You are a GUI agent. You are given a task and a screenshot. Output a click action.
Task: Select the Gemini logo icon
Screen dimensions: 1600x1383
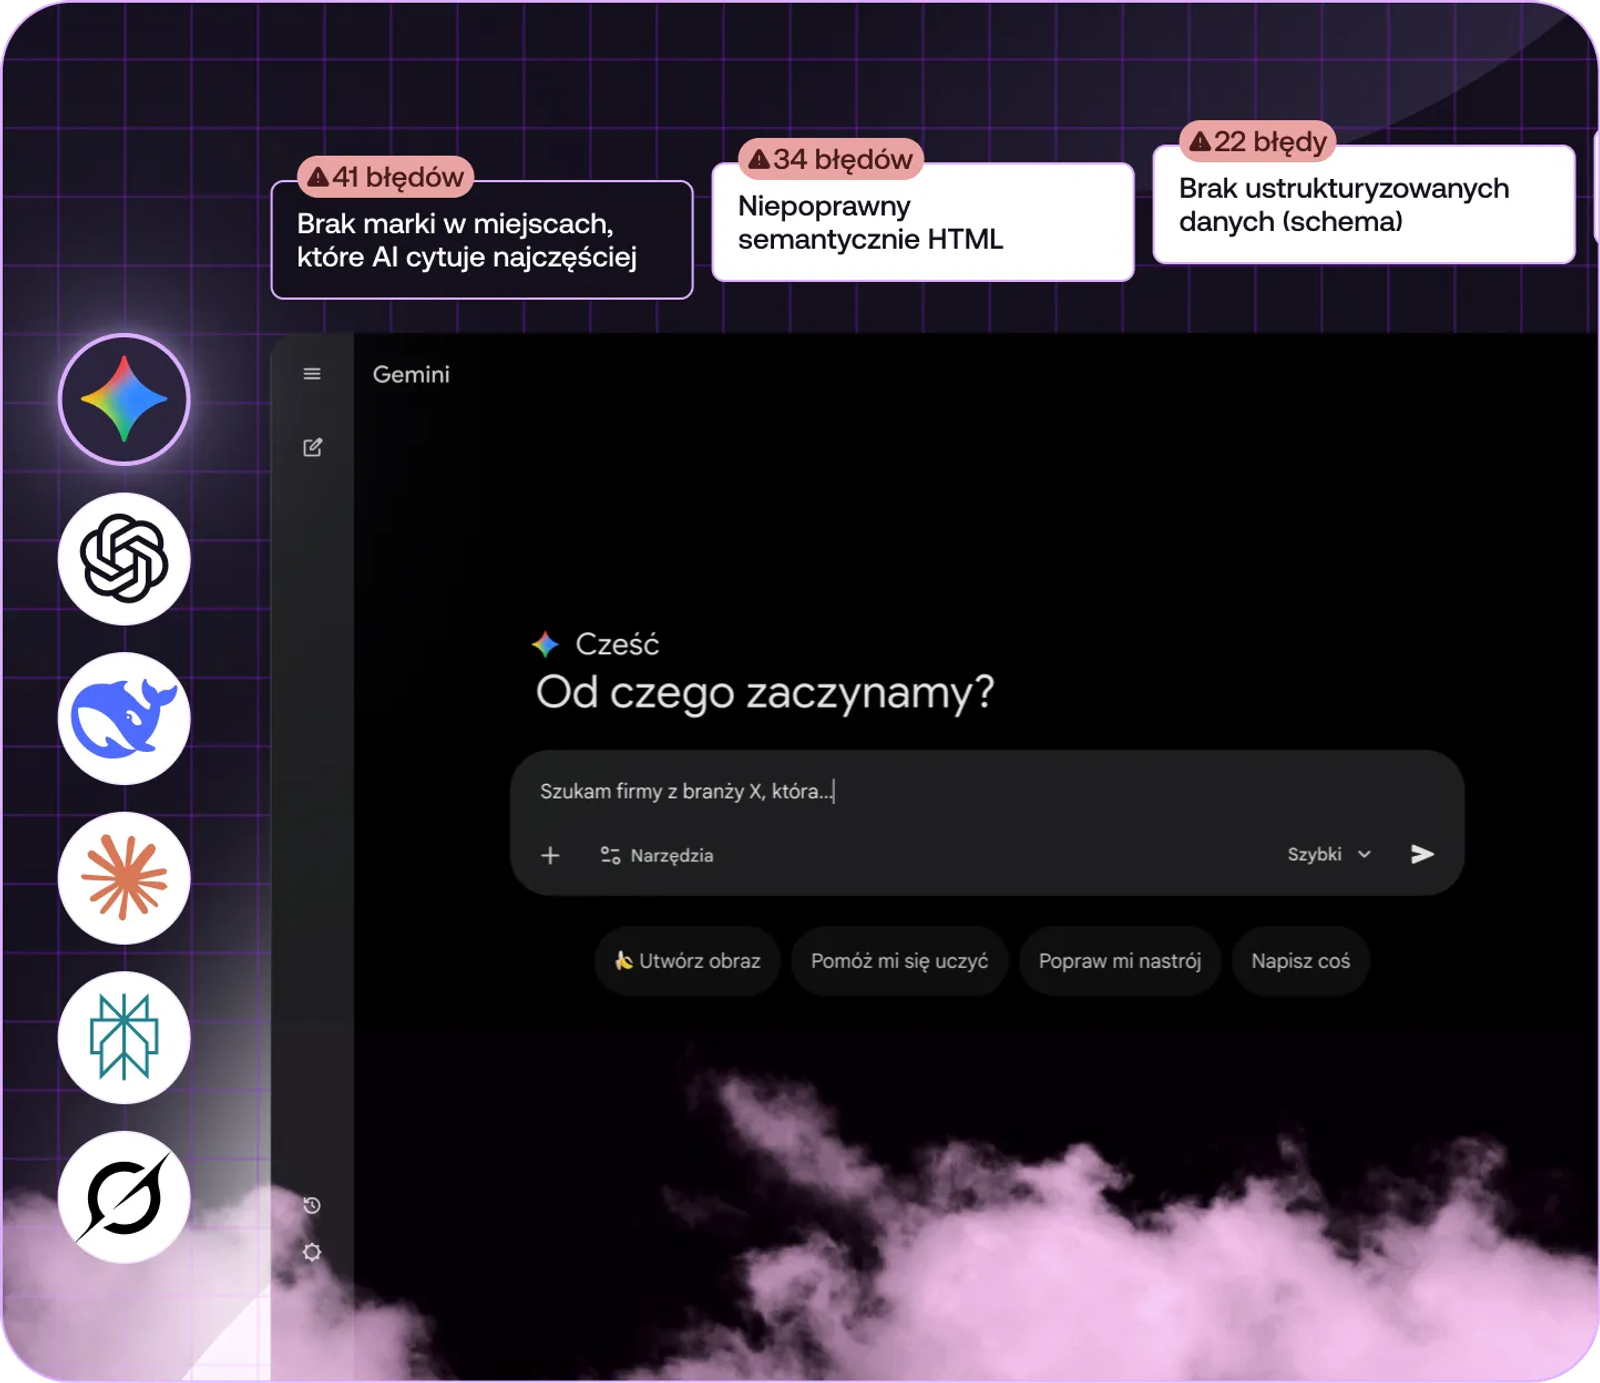point(124,399)
